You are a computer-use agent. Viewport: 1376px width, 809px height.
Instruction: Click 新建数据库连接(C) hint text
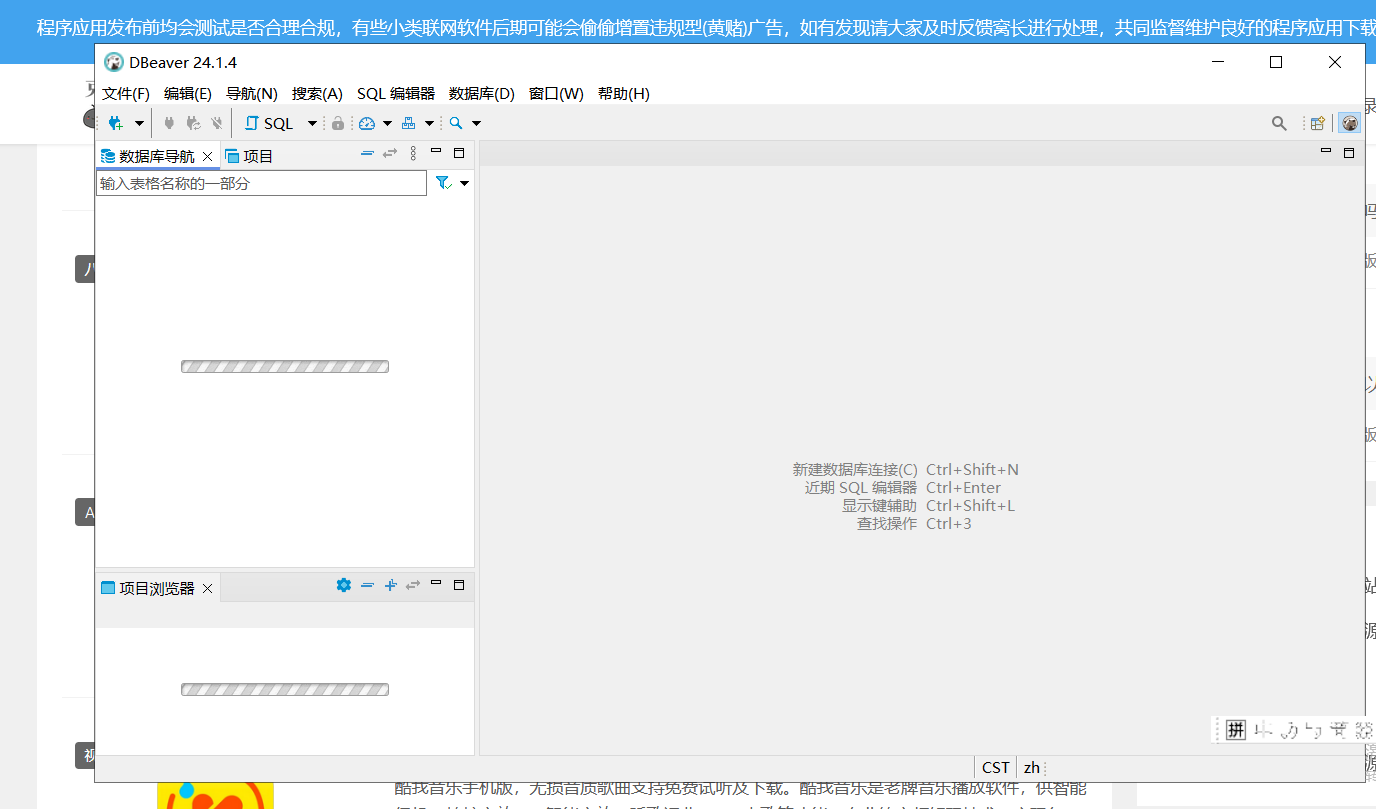coord(855,469)
